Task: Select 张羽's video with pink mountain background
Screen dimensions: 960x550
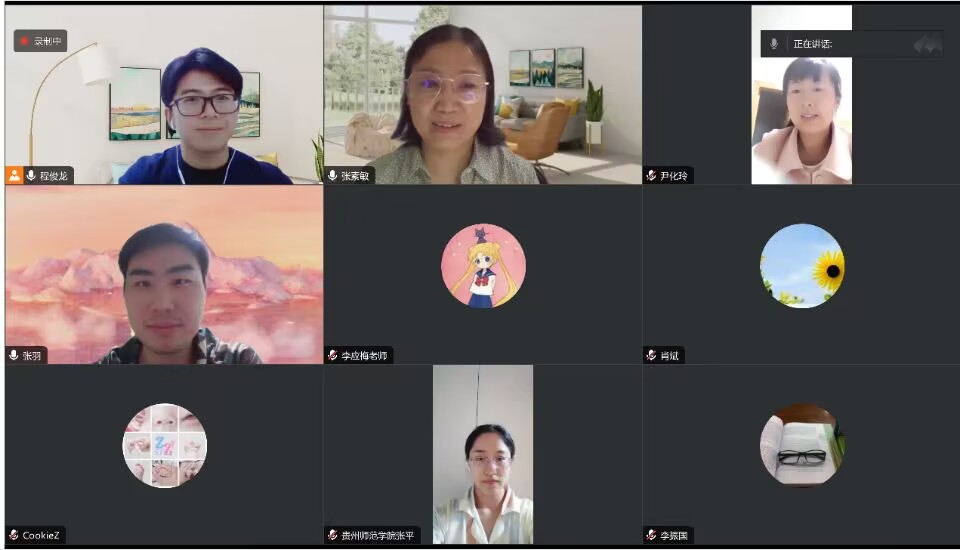Action: 164,274
